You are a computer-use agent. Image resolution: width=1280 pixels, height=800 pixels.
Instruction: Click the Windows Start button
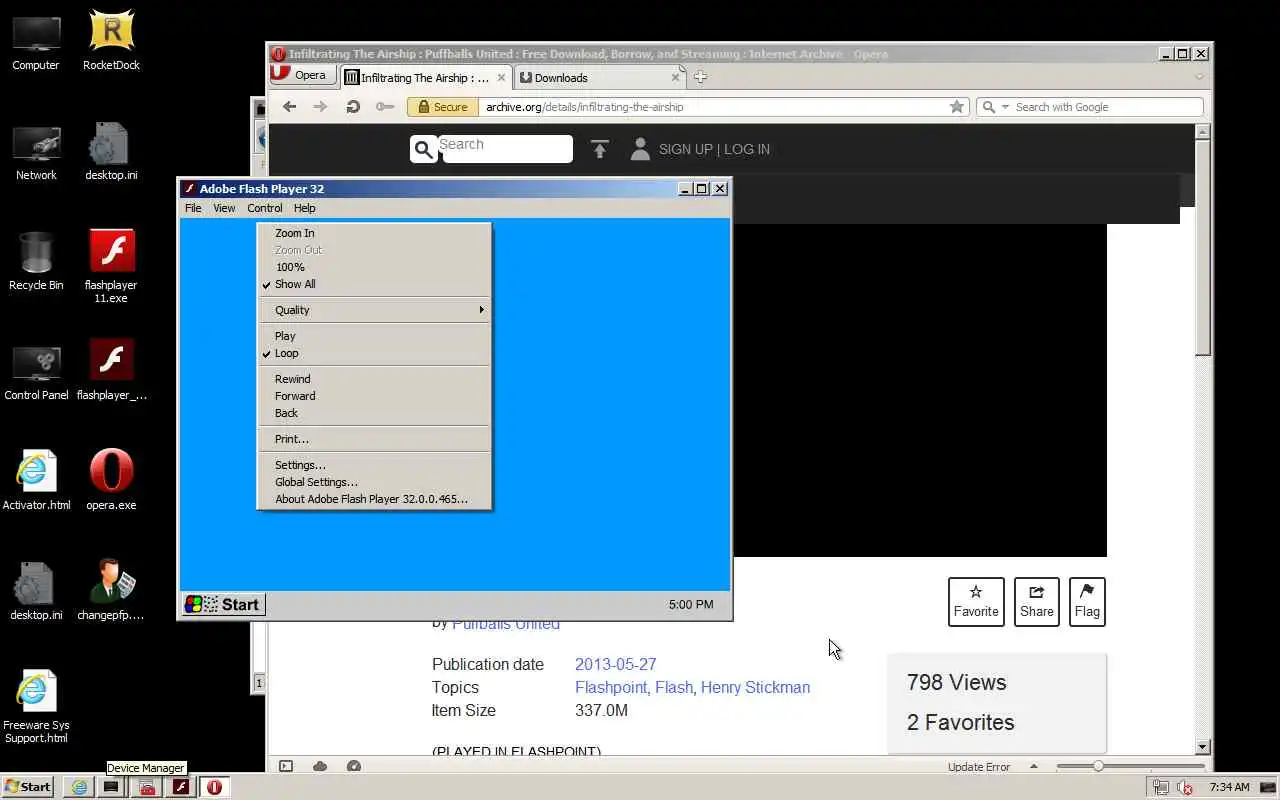[x=28, y=787]
